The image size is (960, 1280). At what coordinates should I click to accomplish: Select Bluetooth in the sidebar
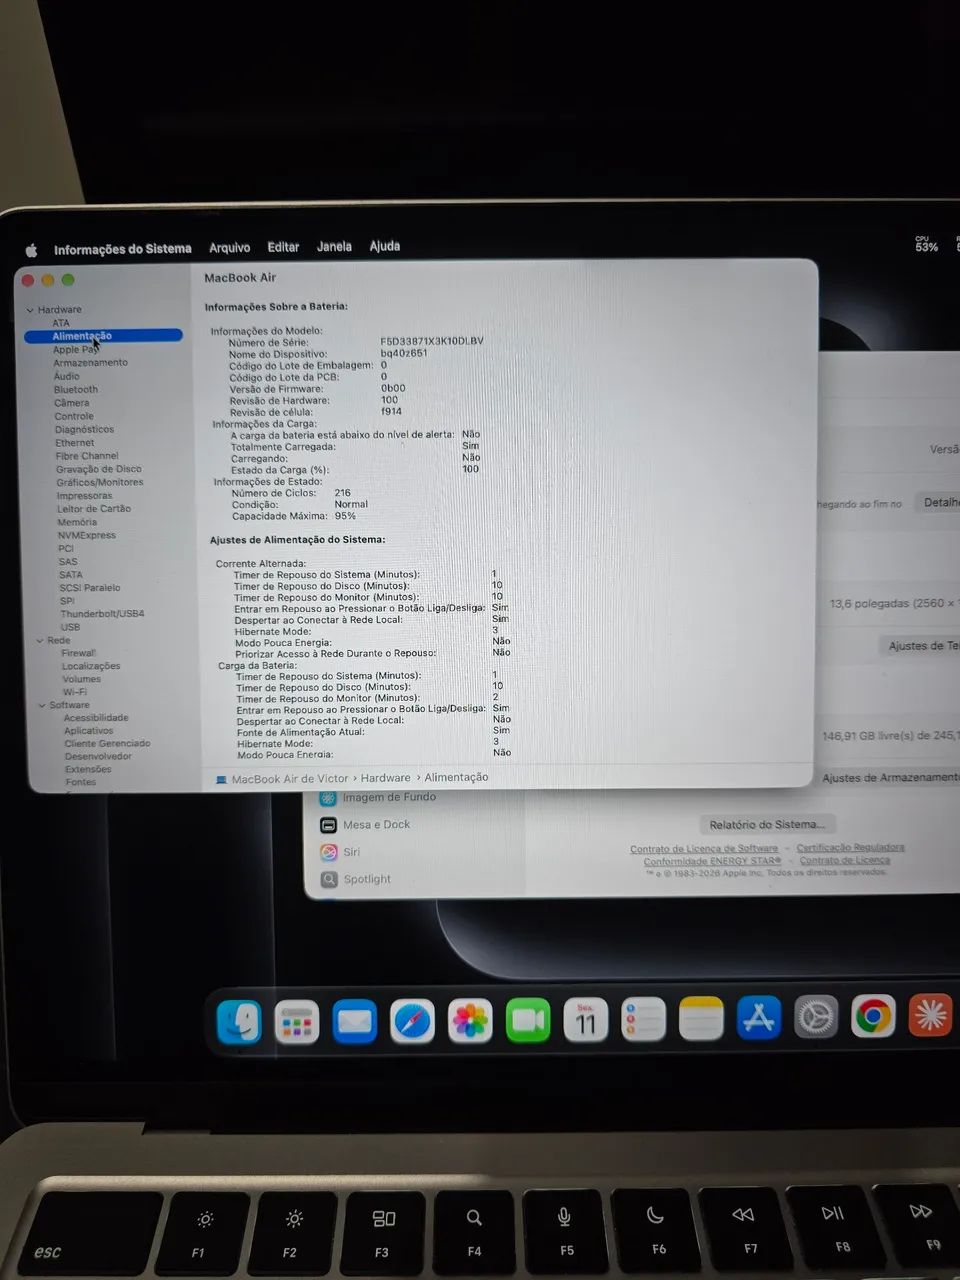tap(76, 390)
